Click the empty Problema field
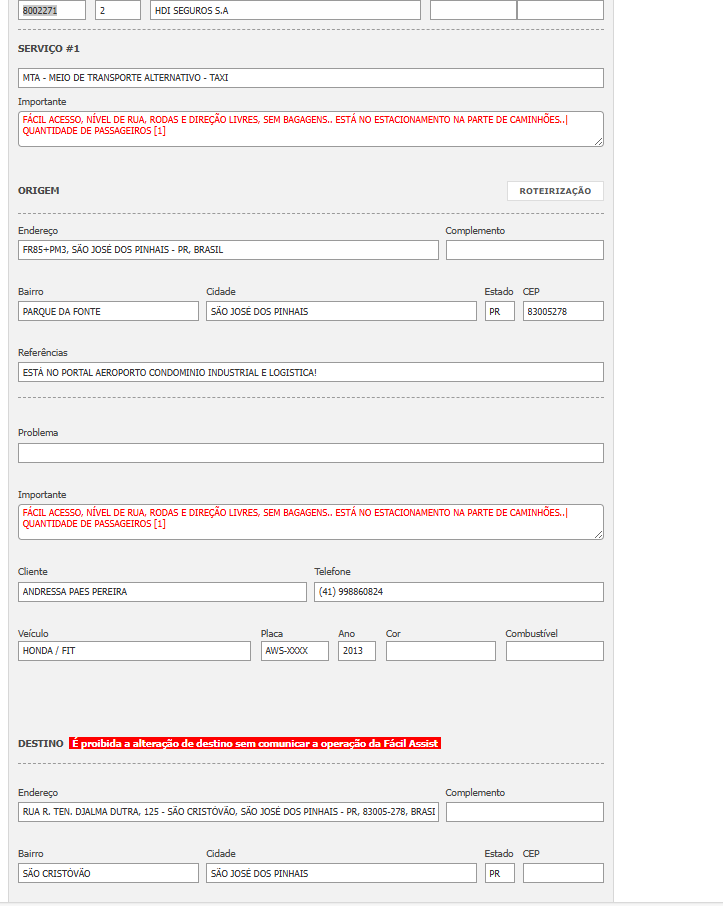 click(311, 453)
